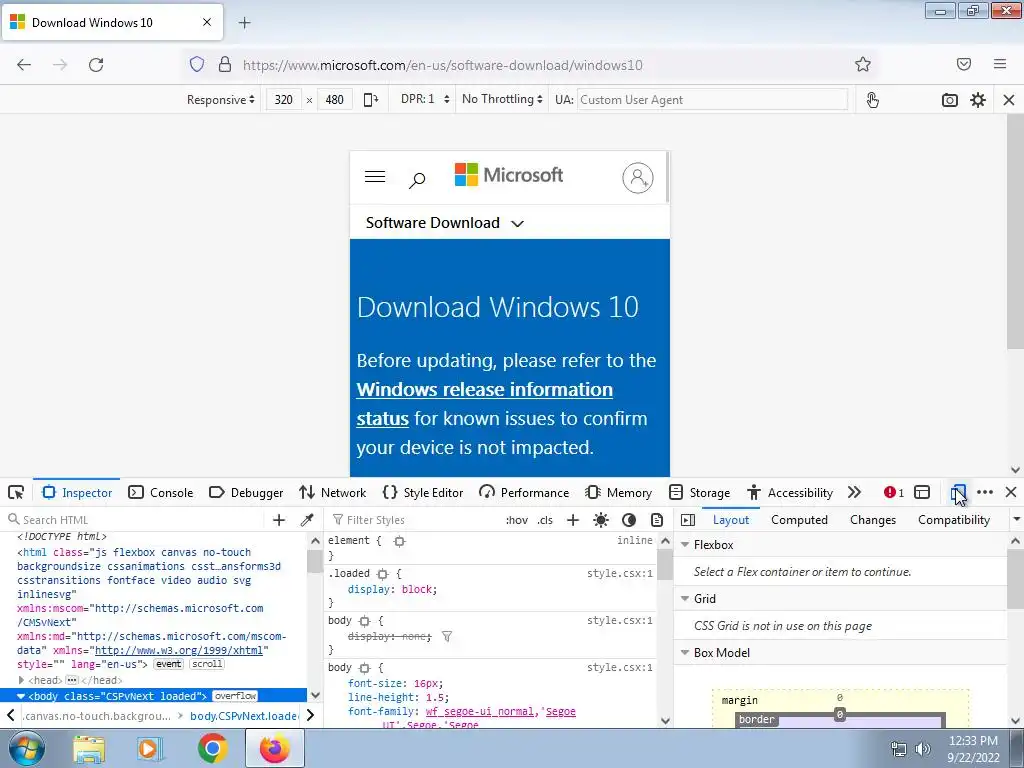The height and width of the screenshot is (768, 1024).
Task: Open the Debugger tab
Action: tap(246, 492)
